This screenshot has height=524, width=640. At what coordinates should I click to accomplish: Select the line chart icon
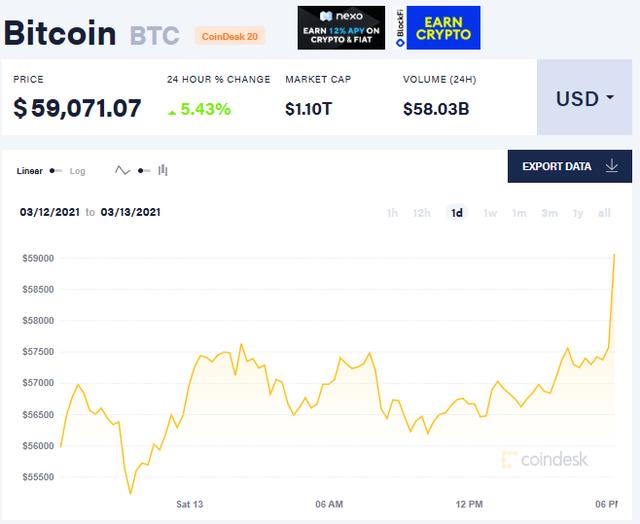tap(122, 171)
